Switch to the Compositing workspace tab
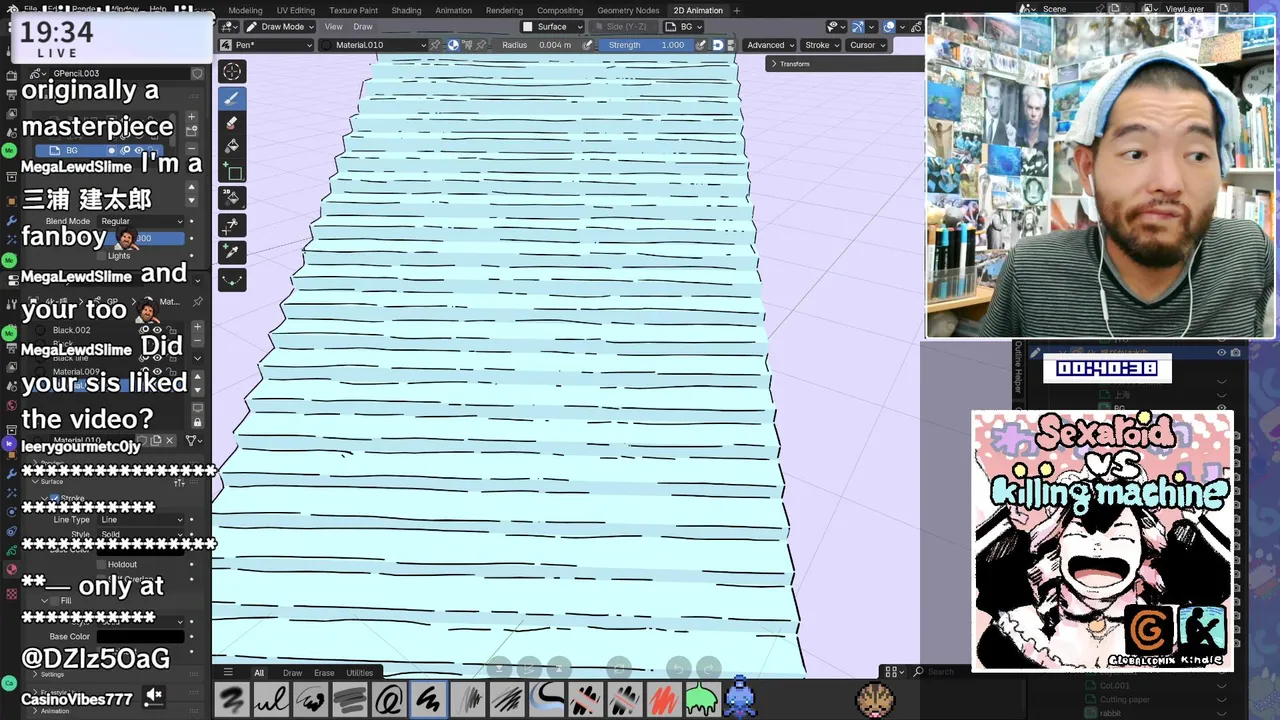This screenshot has height=720, width=1280. coord(560,10)
